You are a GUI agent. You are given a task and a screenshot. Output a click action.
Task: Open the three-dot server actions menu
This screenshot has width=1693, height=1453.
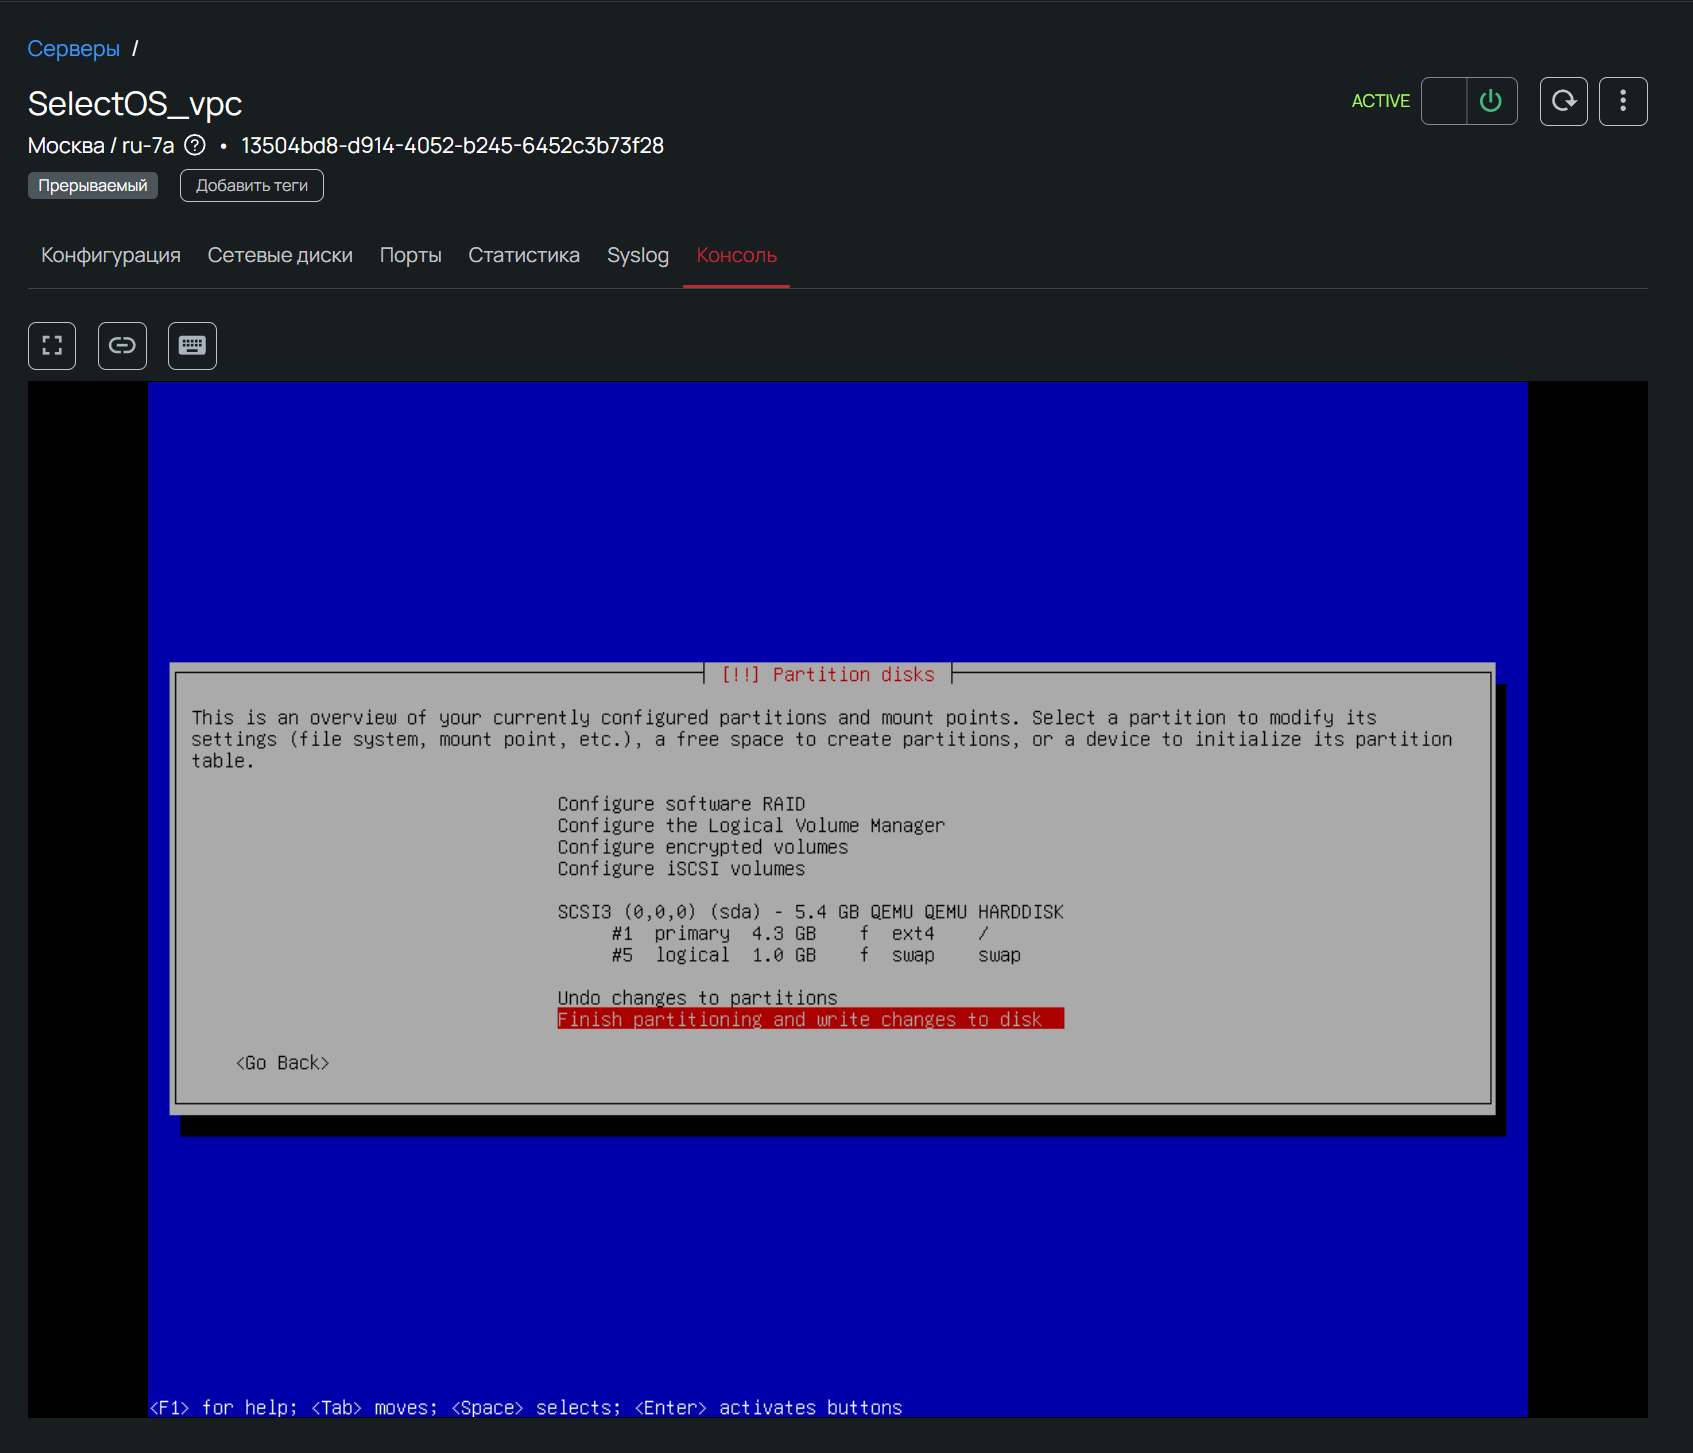click(x=1622, y=101)
